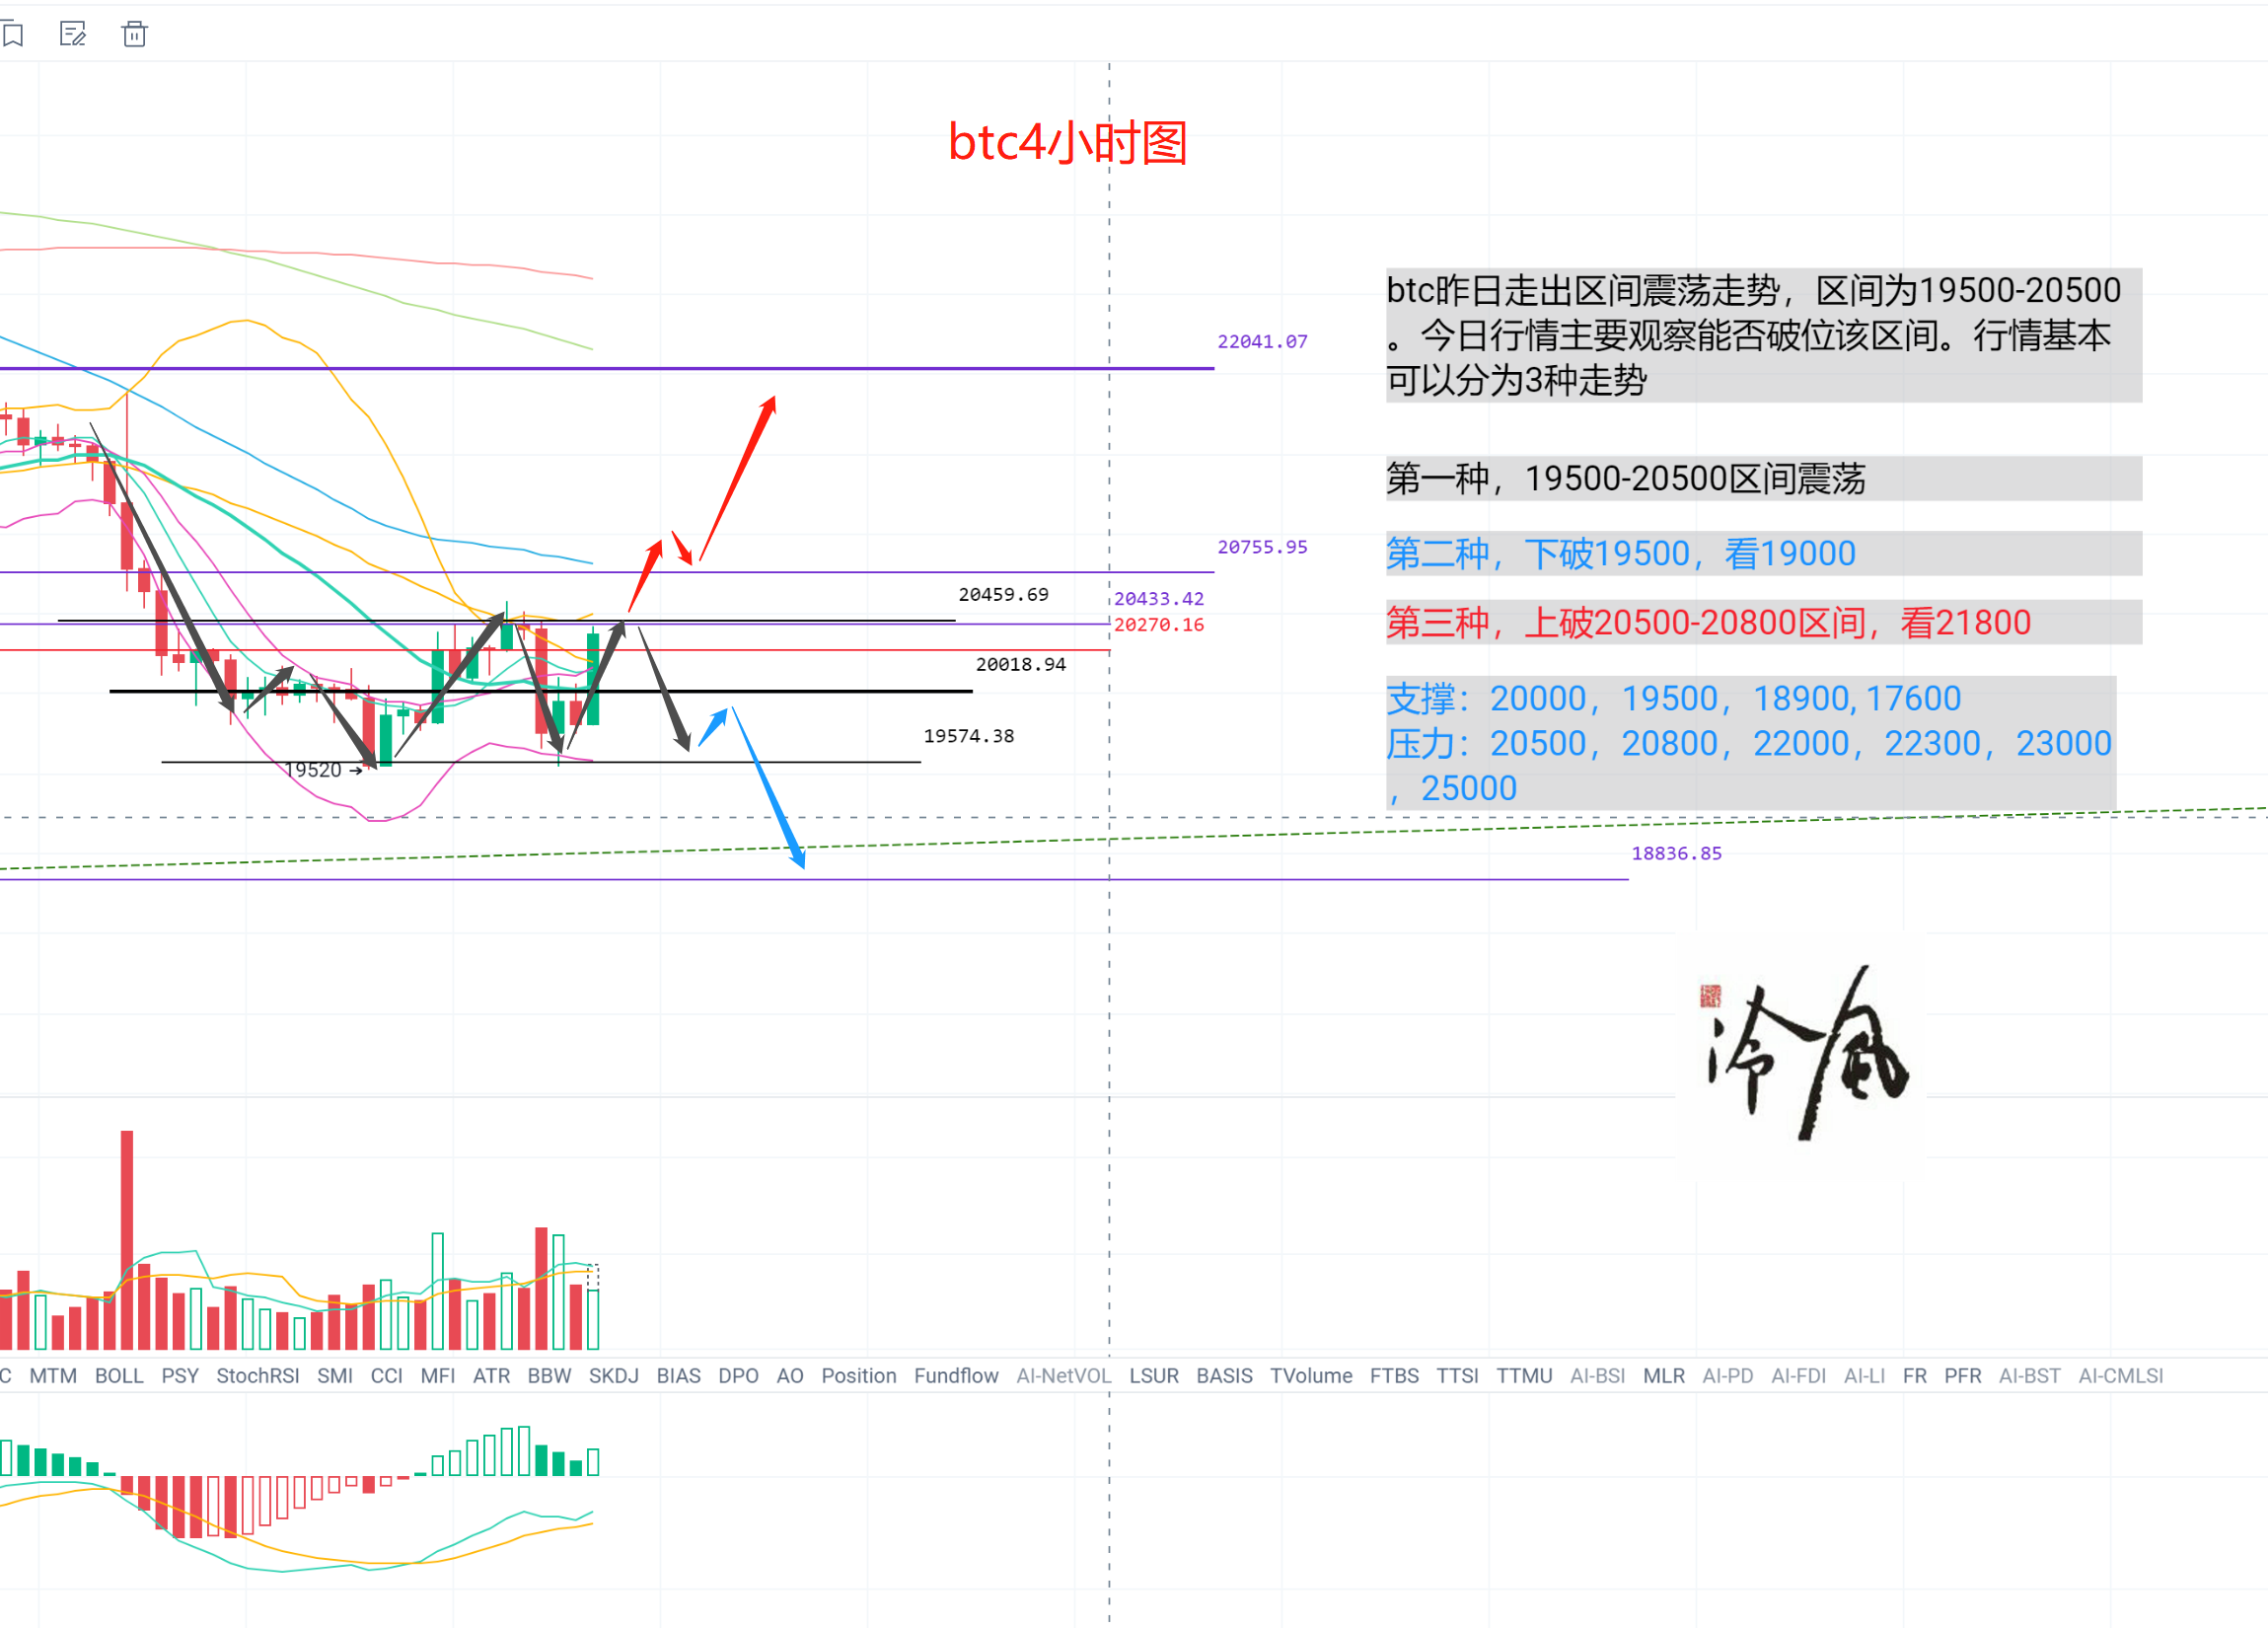Select the BOLL indicator tab
The image size is (2268, 1628).
pos(119,1375)
